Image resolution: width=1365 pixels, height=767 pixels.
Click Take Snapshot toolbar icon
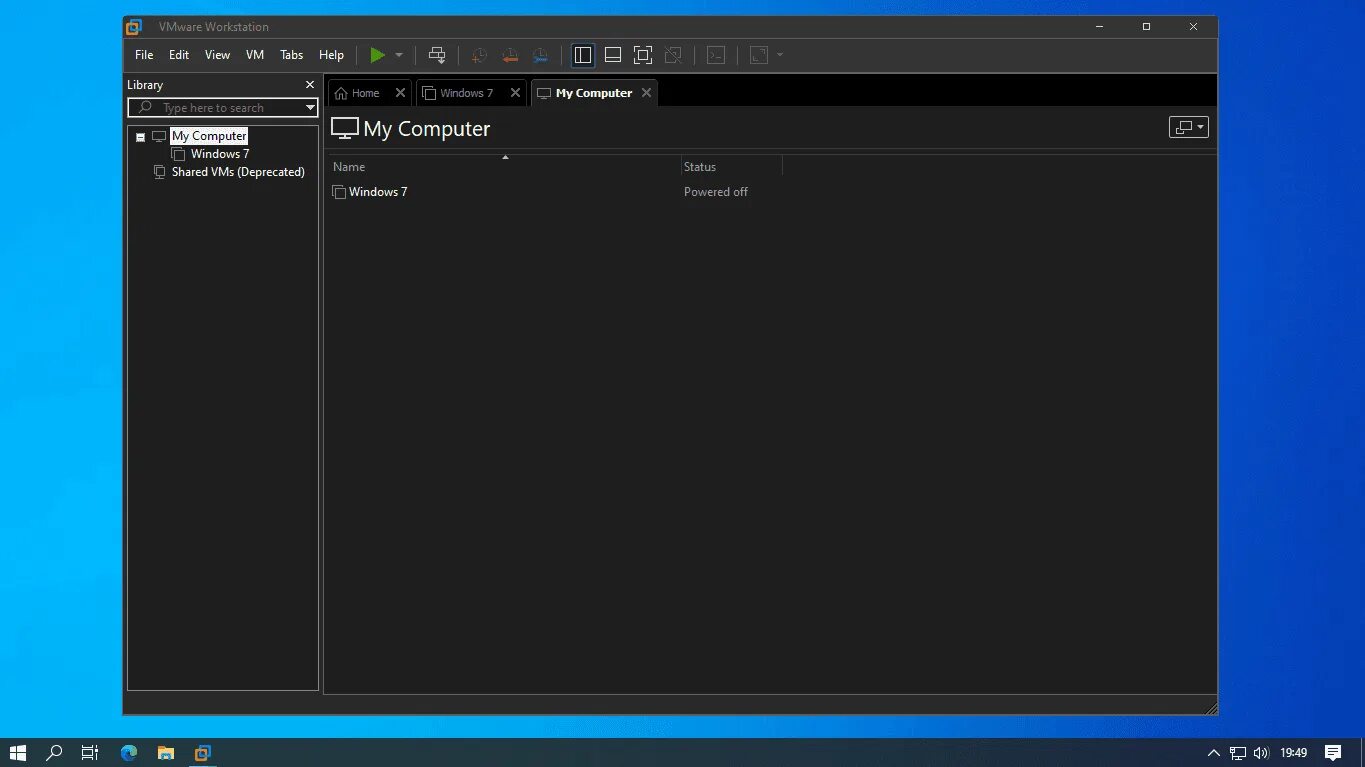479,55
